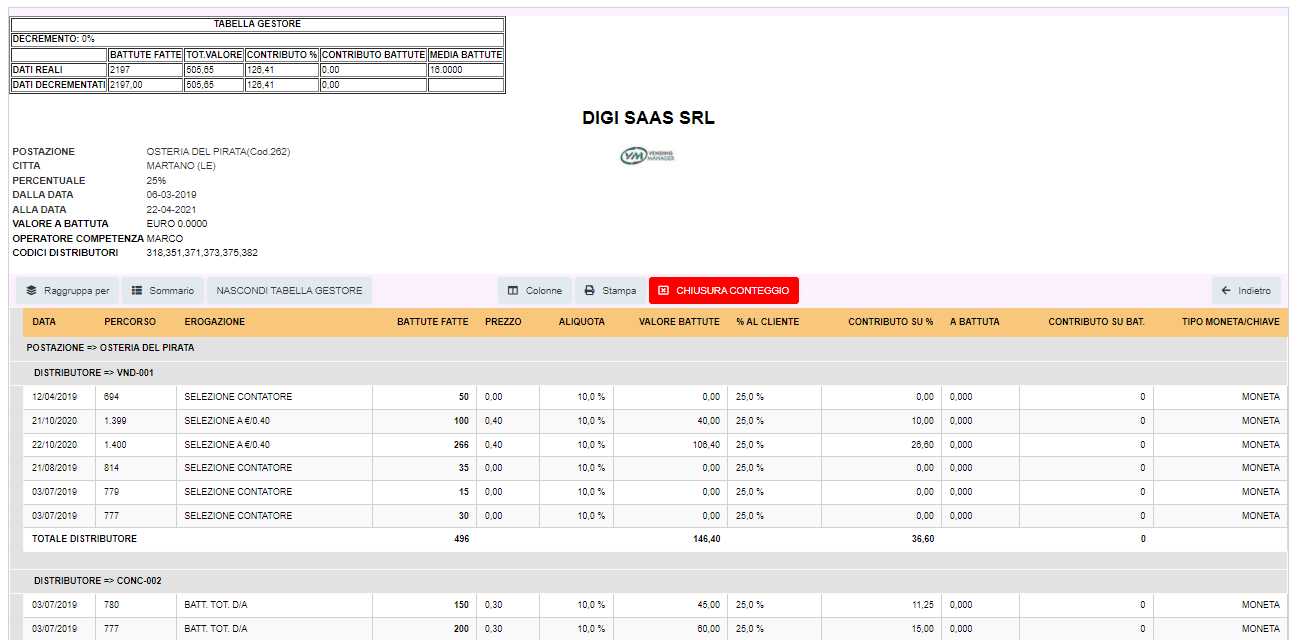Click the TOTALE DISTRIBUTORE label
The image size is (1298, 640).
(85, 539)
